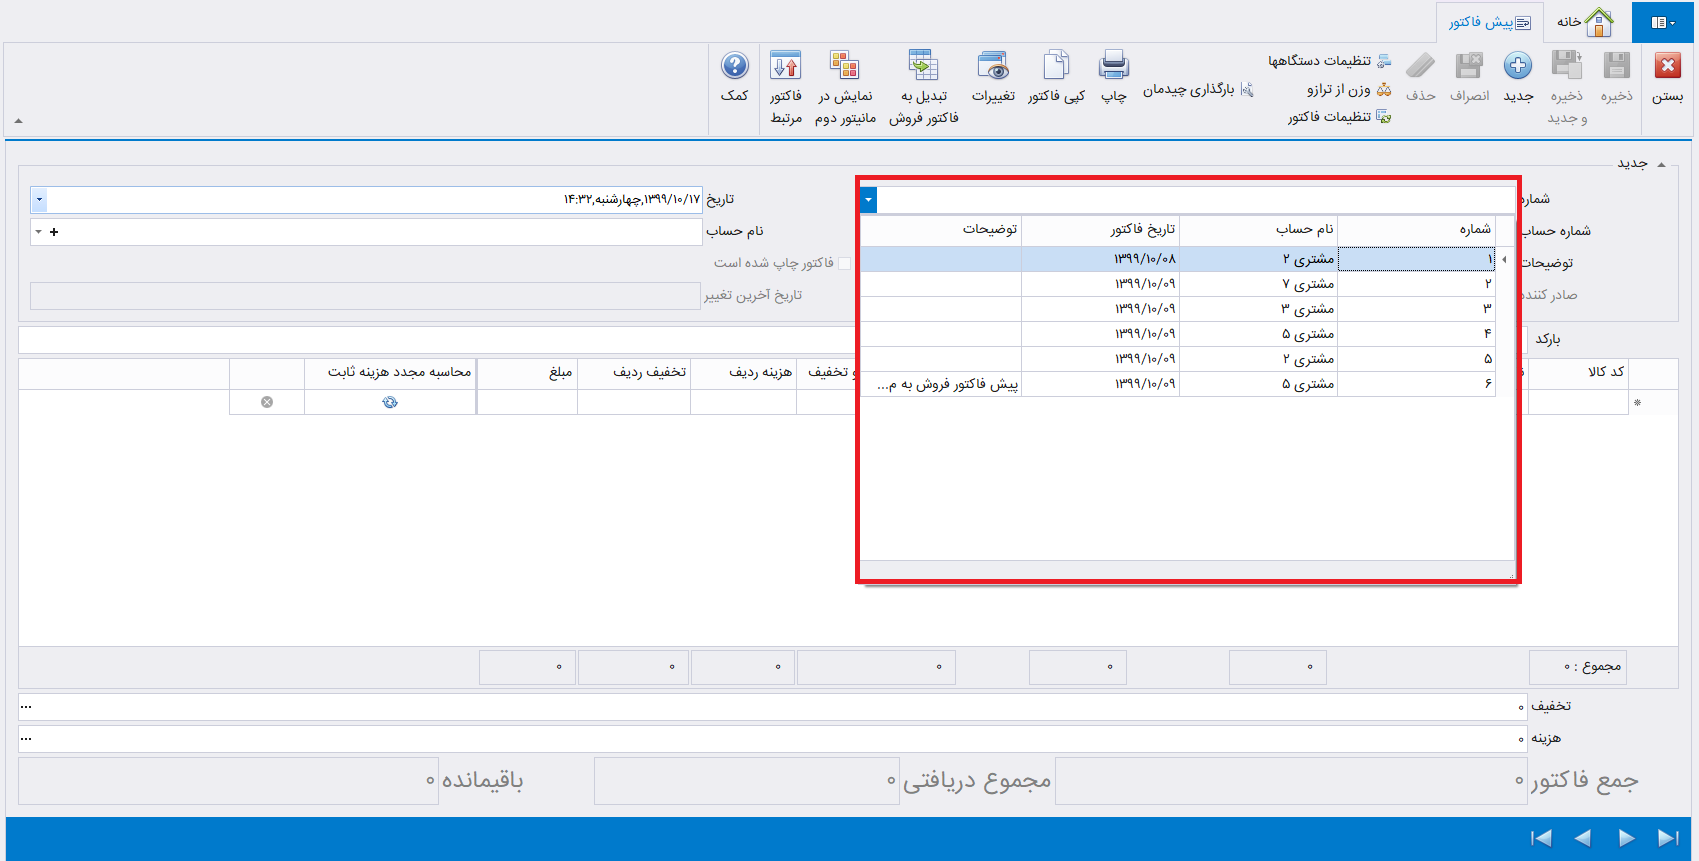Create new record with جدید icon

(x=1517, y=67)
